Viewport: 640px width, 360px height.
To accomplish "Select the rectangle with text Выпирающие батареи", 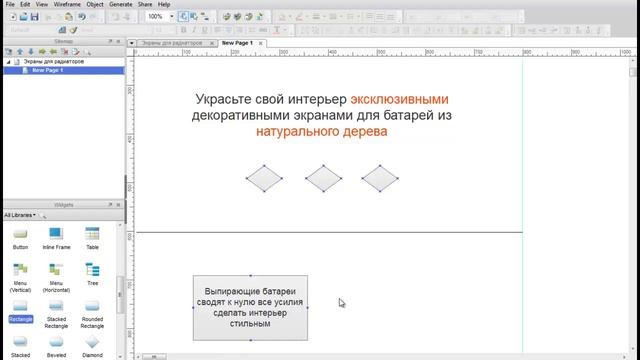I will 250,308.
